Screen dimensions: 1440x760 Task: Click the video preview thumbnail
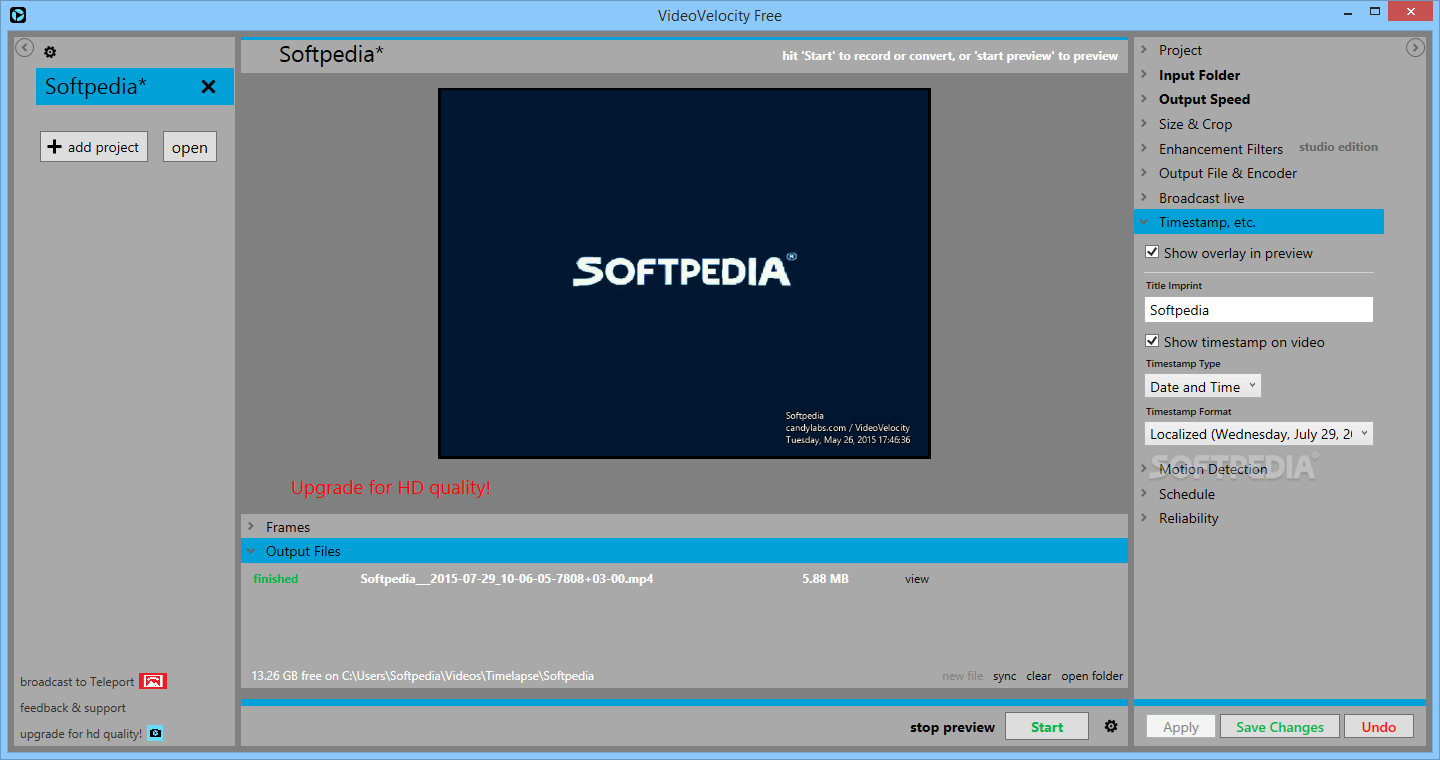[x=684, y=273]
